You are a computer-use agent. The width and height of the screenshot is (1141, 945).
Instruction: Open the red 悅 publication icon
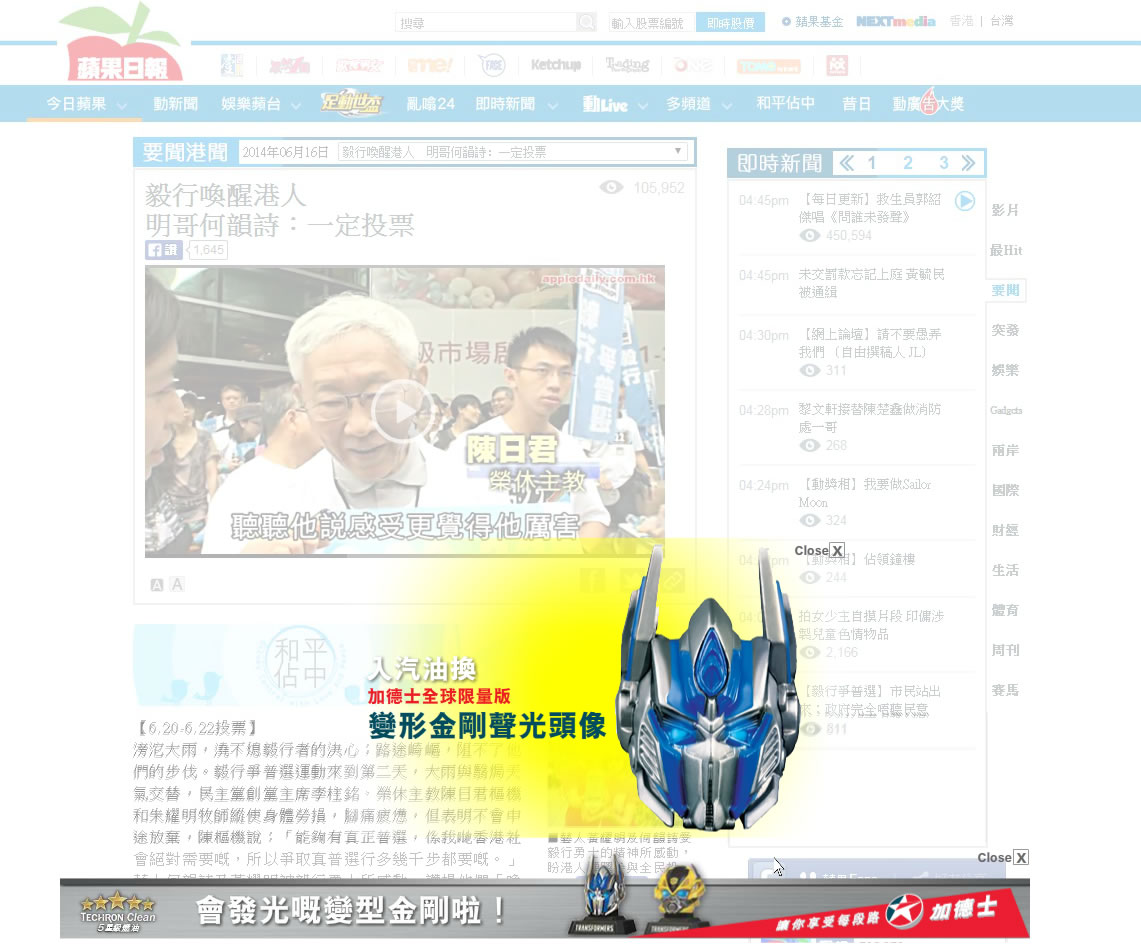tap(838, 65)
